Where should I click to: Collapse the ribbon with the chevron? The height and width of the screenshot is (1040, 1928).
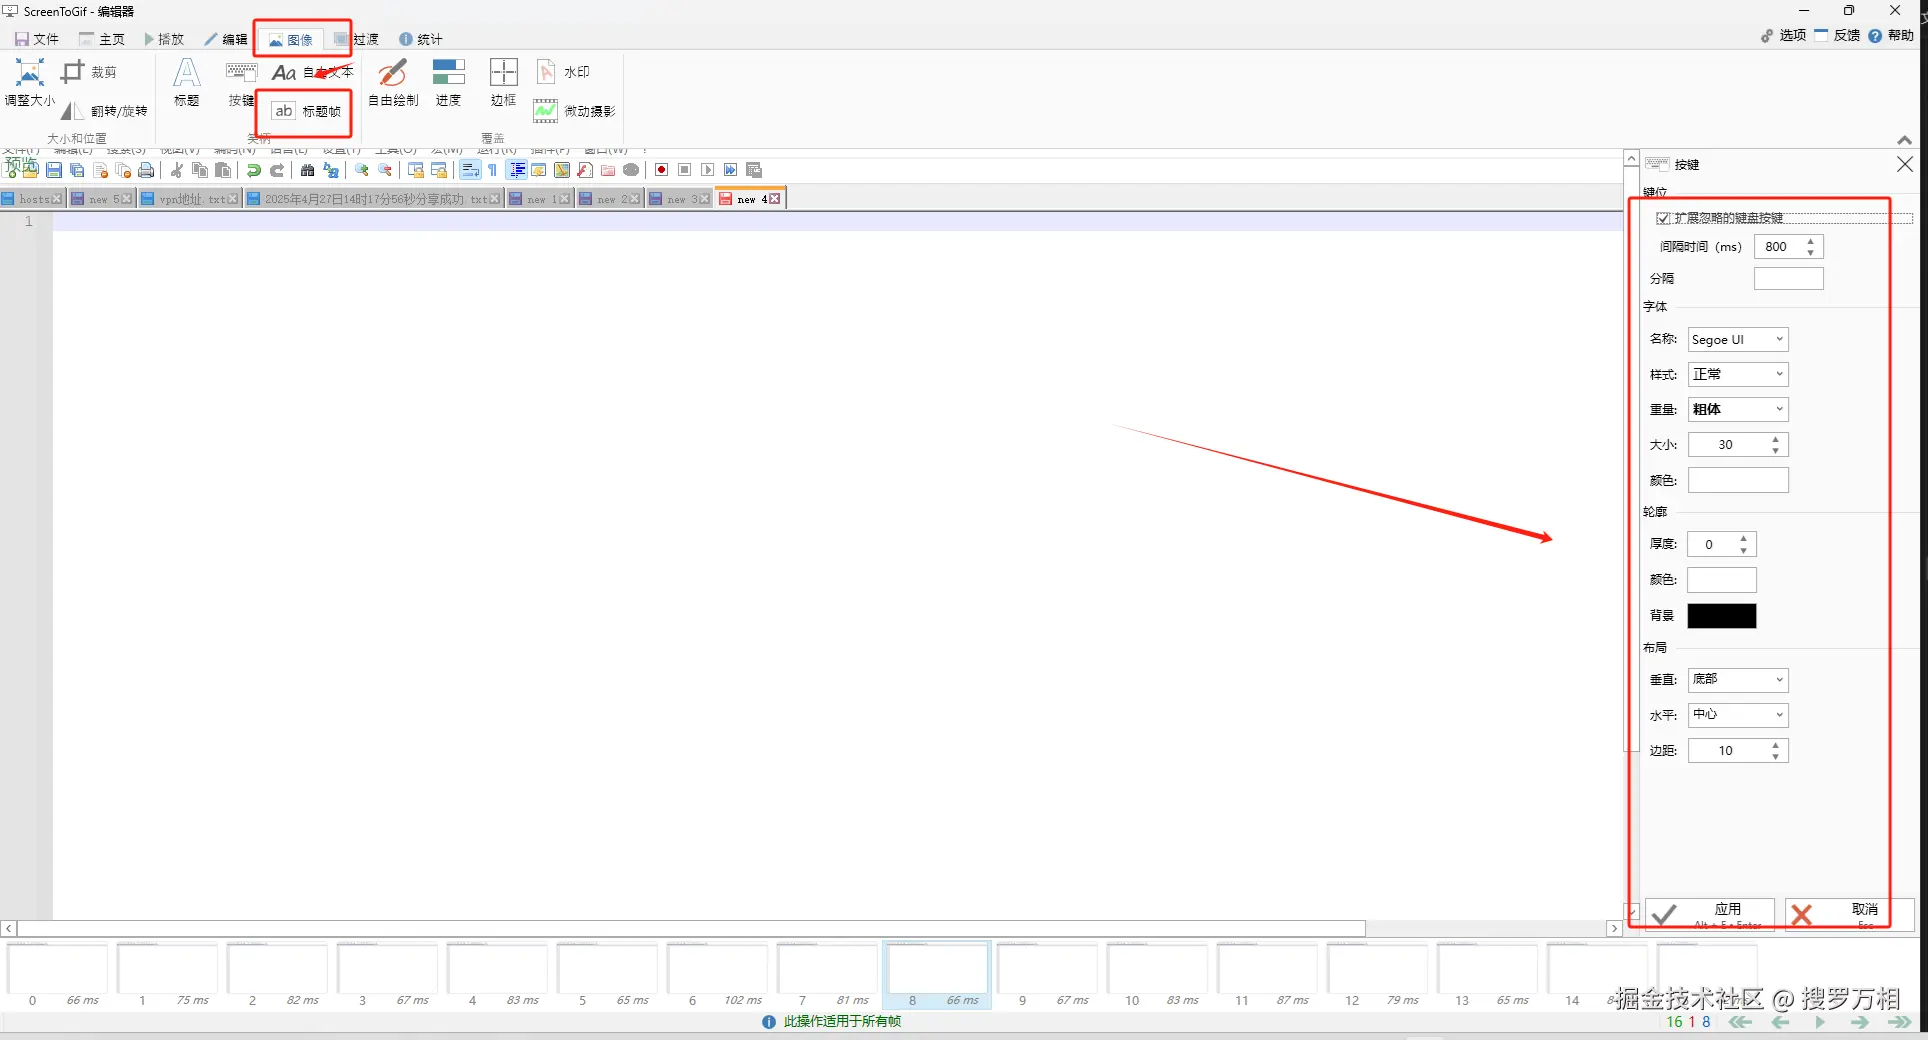[1905, 140]
